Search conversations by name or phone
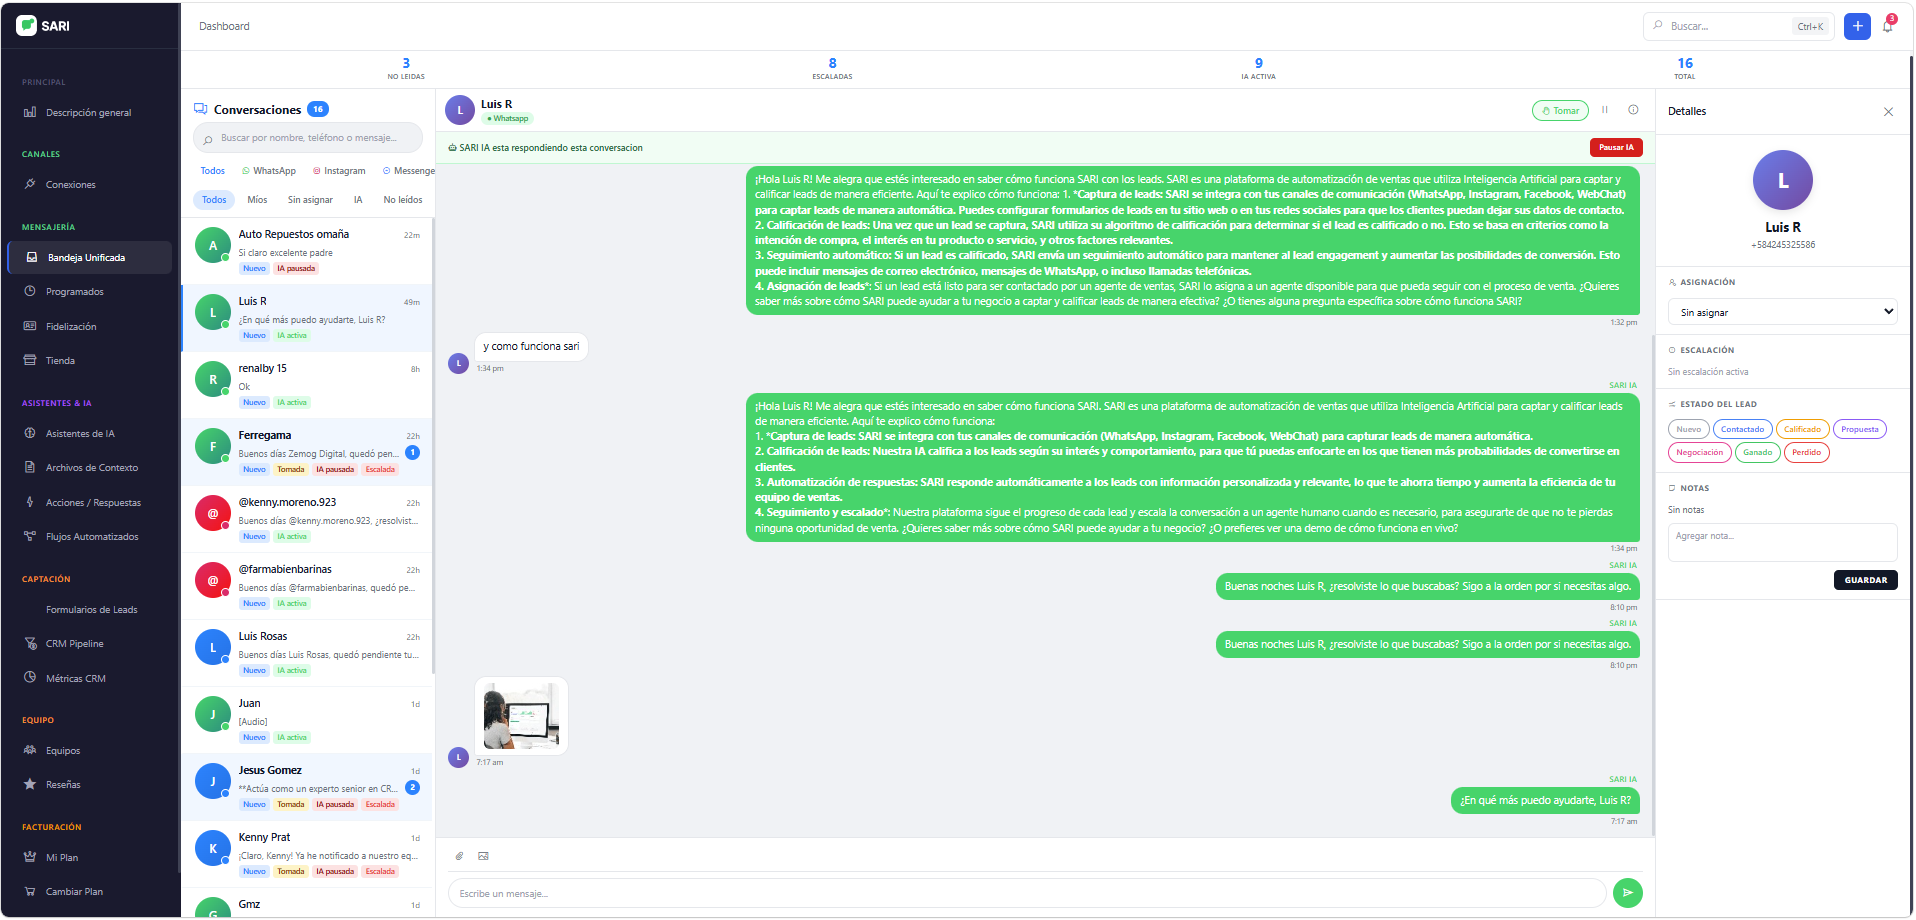This screenshot has height=920, width=1916. point(308,138)
